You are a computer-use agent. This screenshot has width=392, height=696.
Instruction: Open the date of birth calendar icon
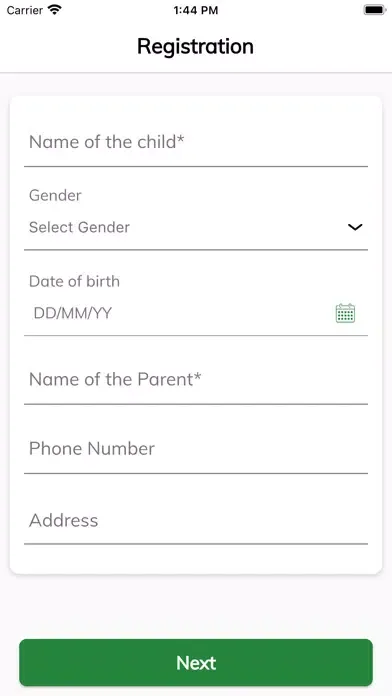(345, 313)
